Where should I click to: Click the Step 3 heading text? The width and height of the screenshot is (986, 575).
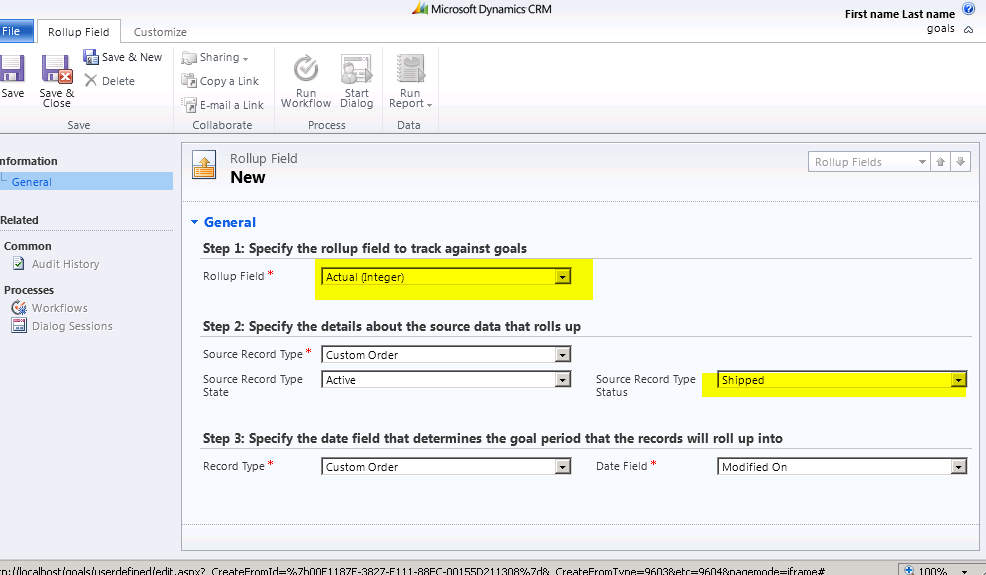pos(492,438)
